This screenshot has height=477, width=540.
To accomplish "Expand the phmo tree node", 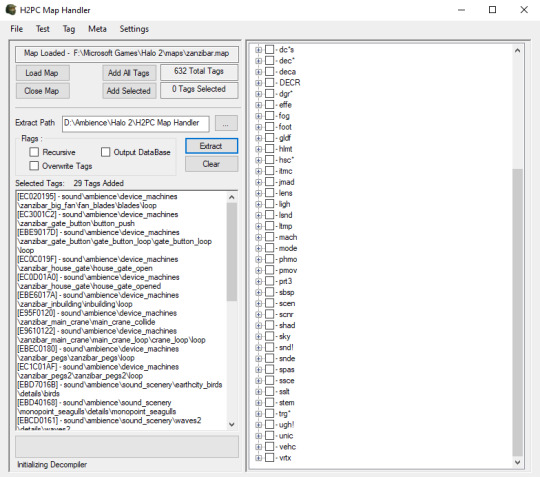I will 258,259.
